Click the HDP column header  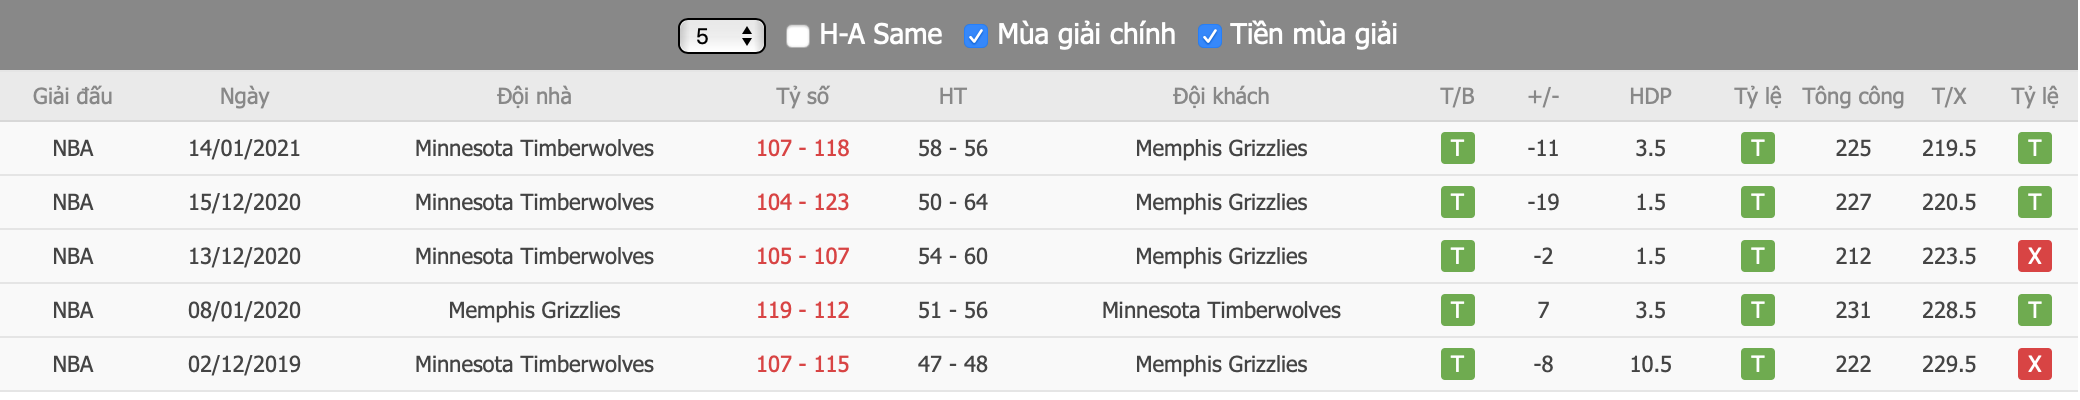coord(1650,96)
